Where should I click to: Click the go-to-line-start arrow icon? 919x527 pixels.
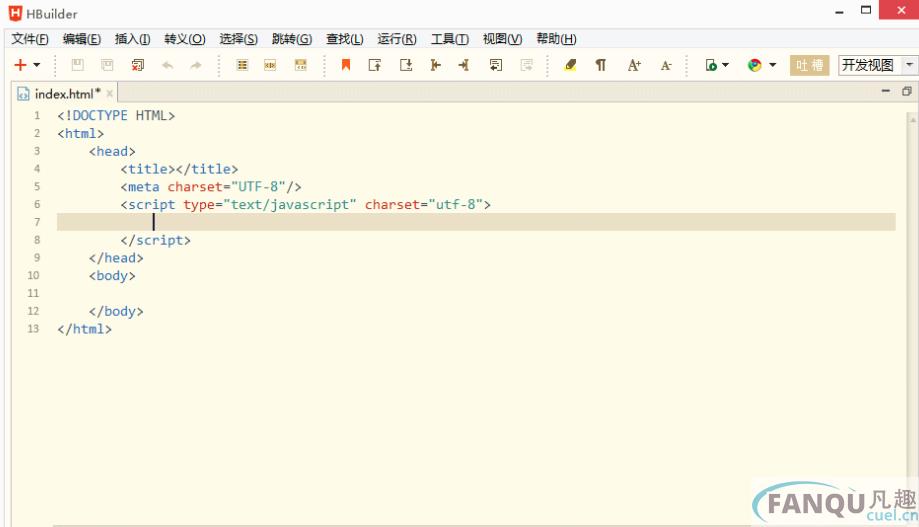[x=435, y=65]
